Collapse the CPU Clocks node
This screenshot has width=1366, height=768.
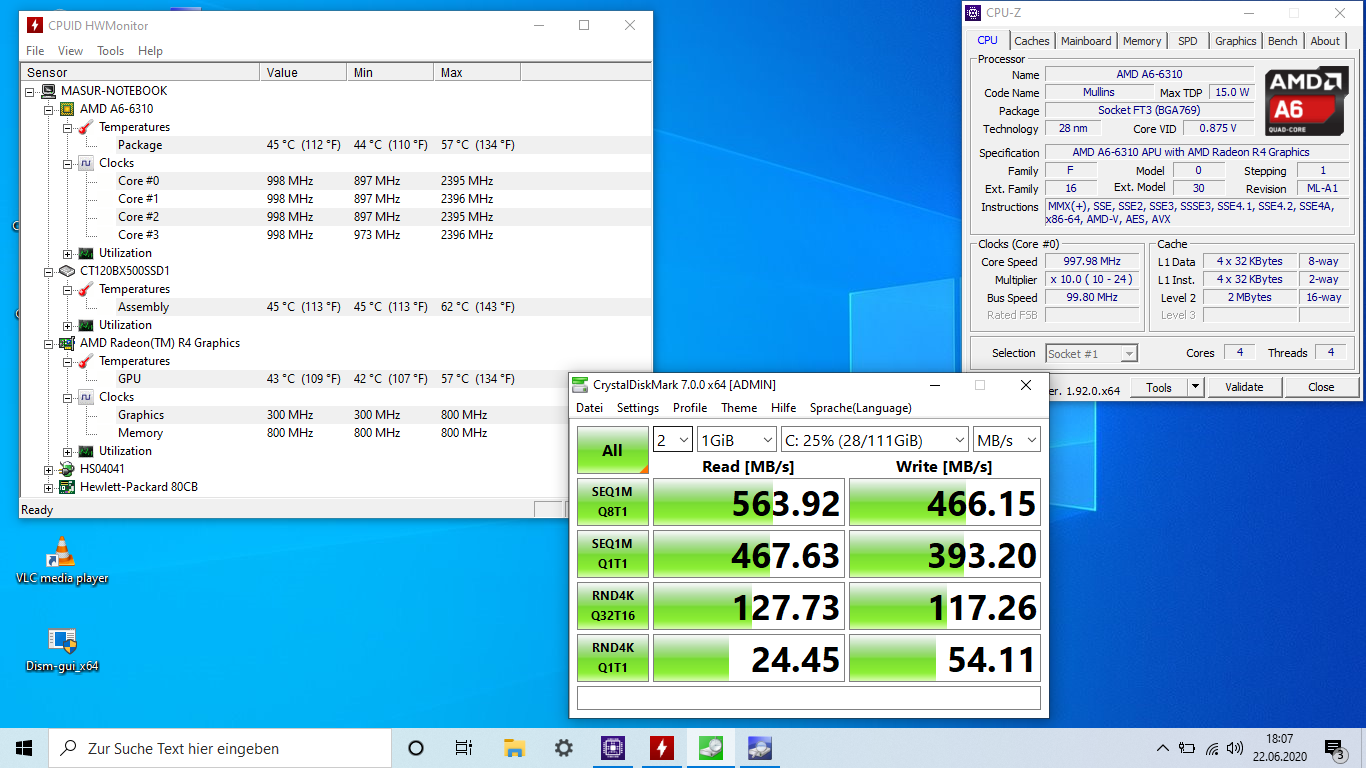[68, 163]
